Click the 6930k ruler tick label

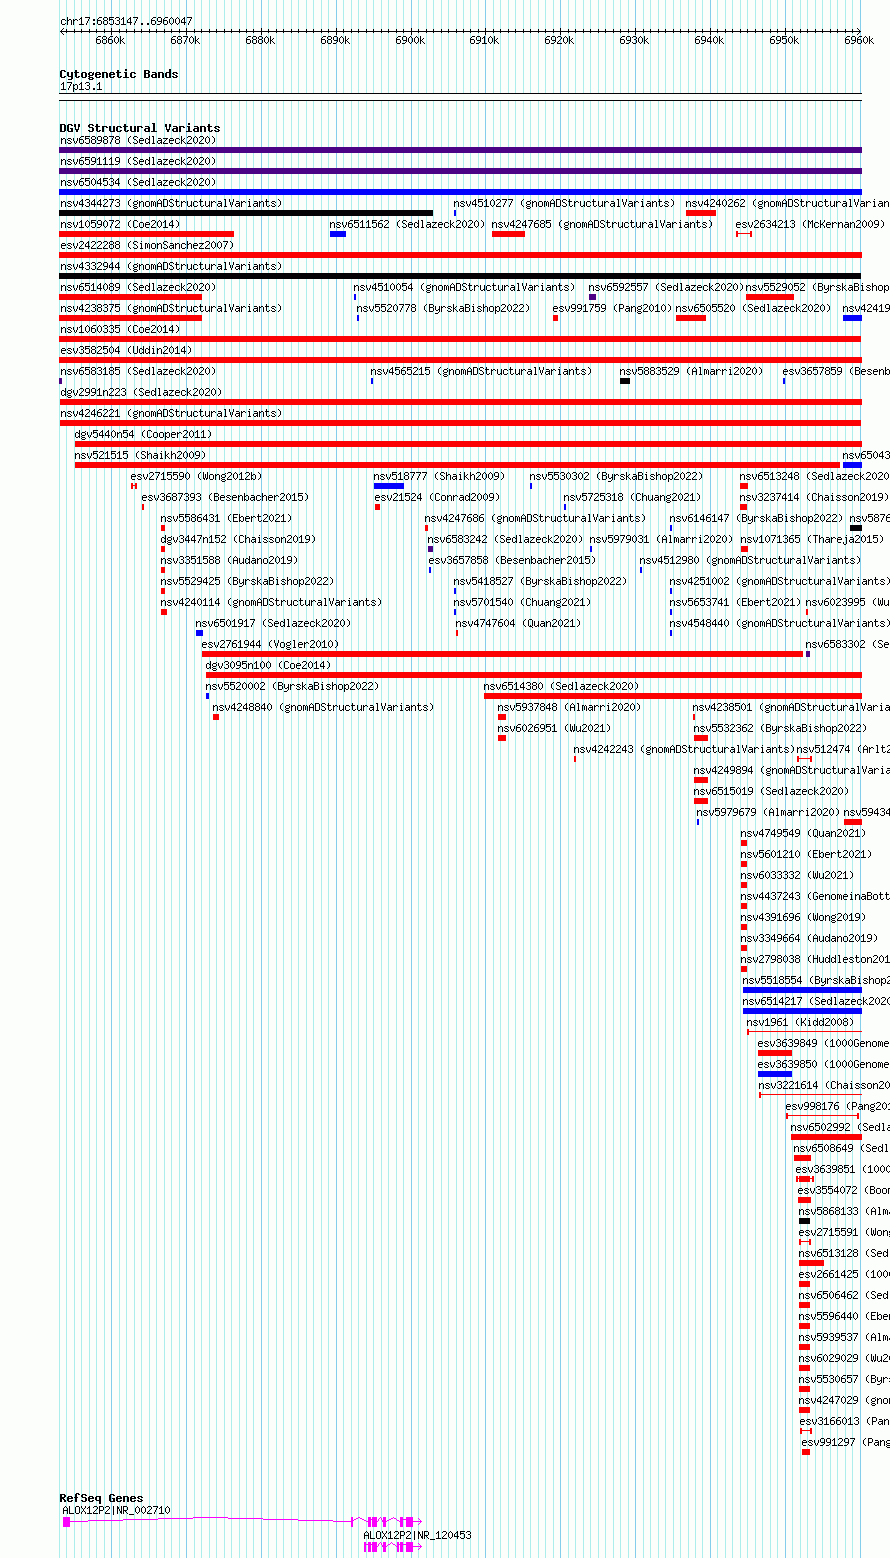634,40
